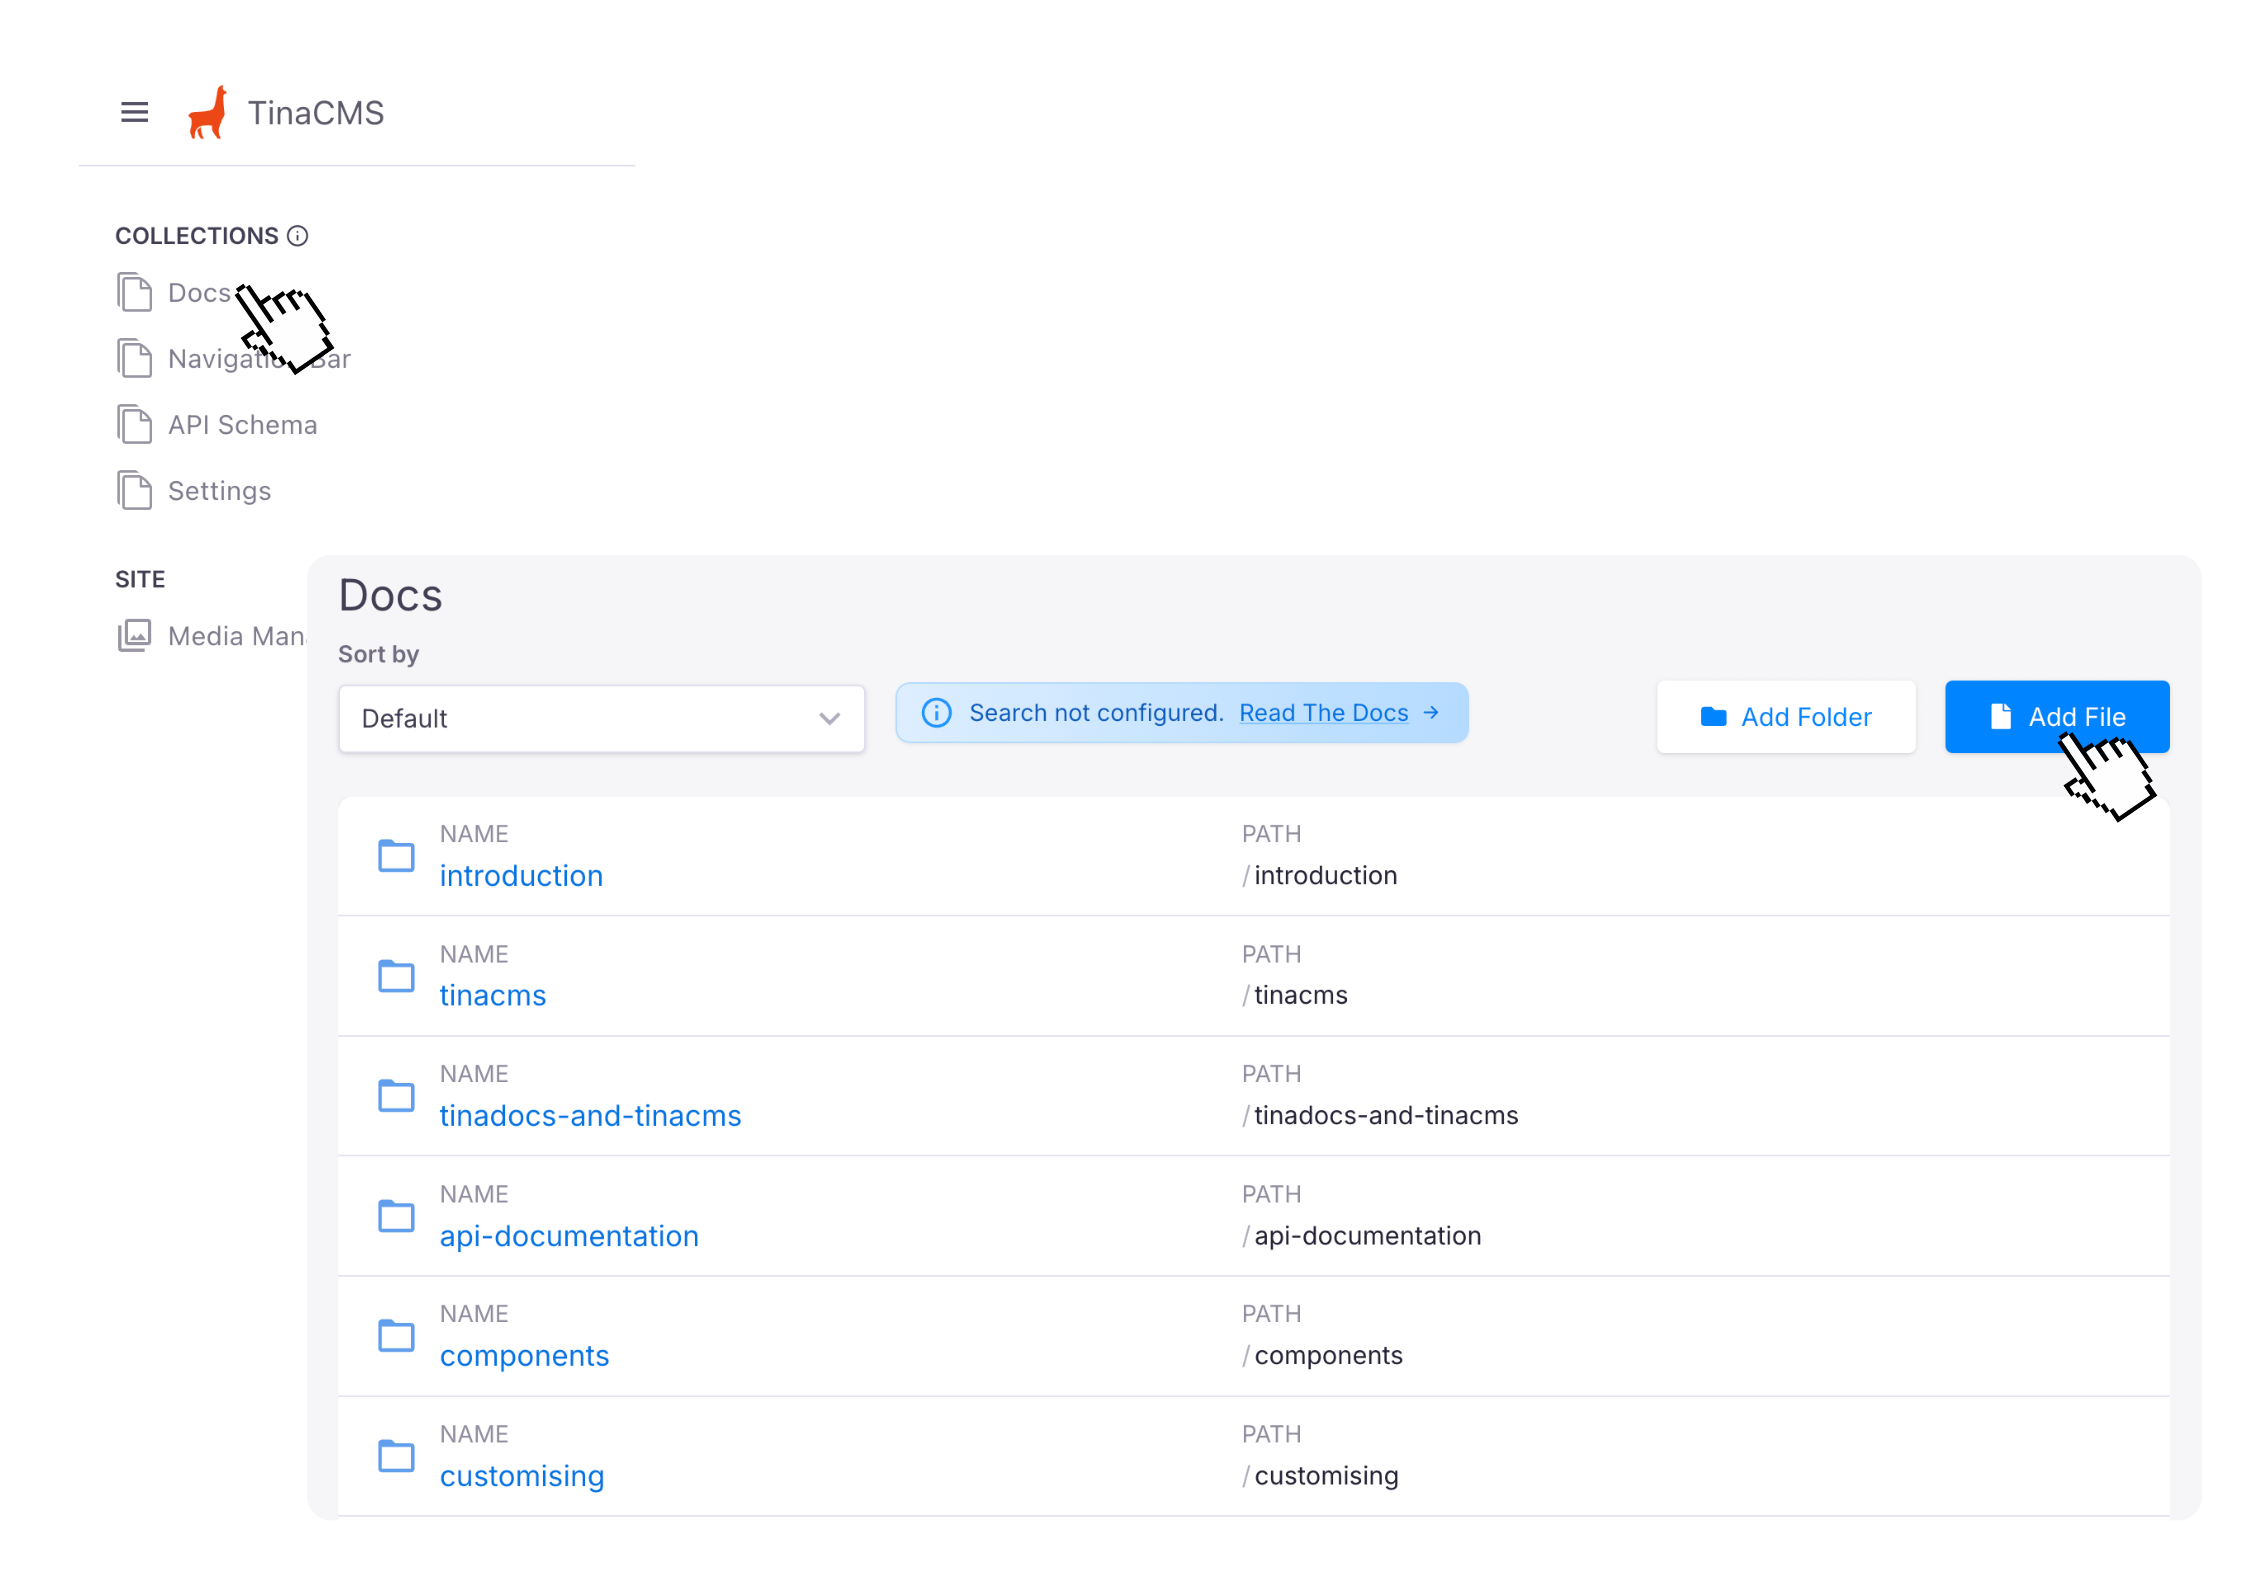Open the tinadocs-and-tinacms folder link

click(x=590, y=1116)
